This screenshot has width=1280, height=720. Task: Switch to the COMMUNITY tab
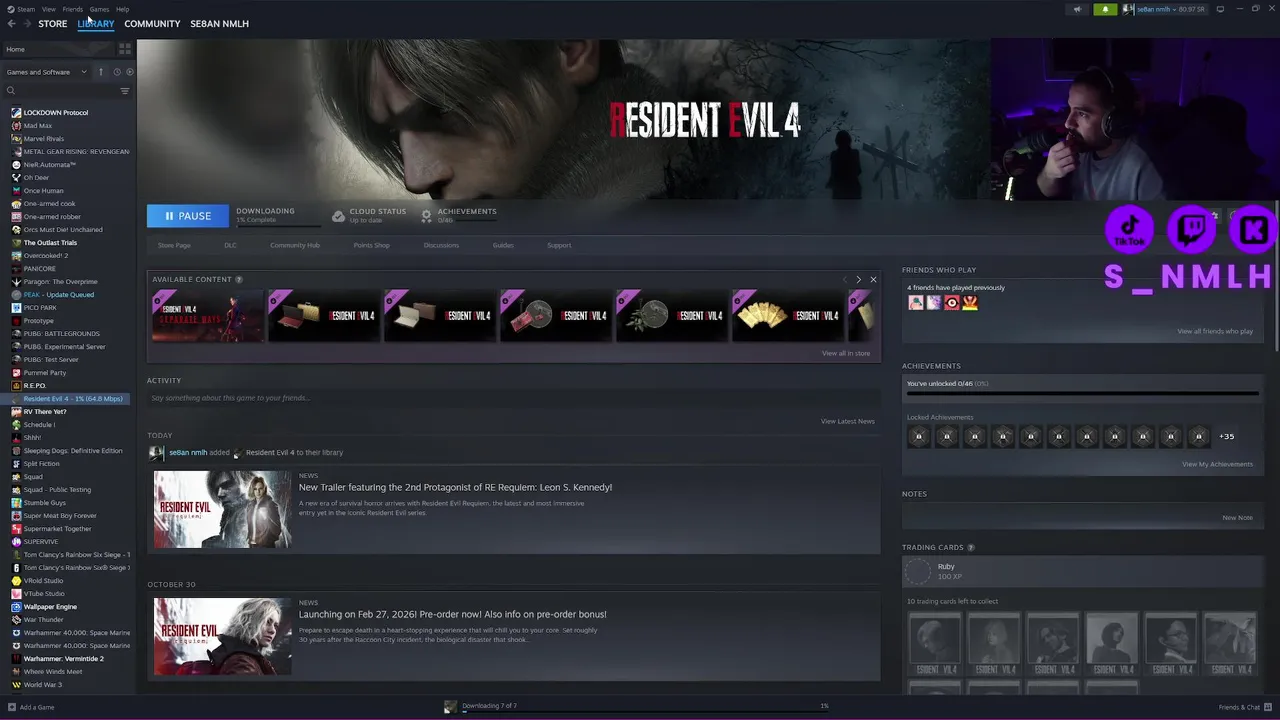pyautogui.click(x=152, y=24)
